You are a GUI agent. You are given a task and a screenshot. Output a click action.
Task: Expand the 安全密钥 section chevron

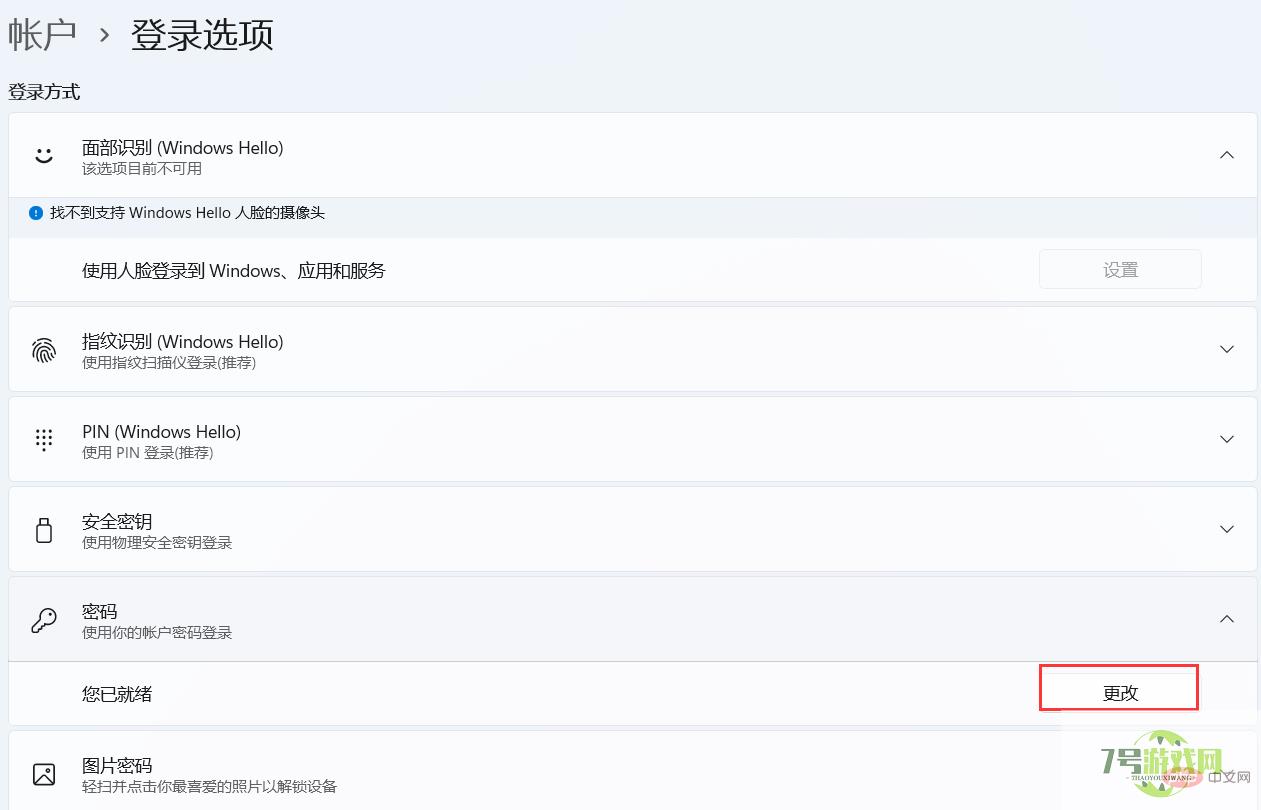[1227, 529]
